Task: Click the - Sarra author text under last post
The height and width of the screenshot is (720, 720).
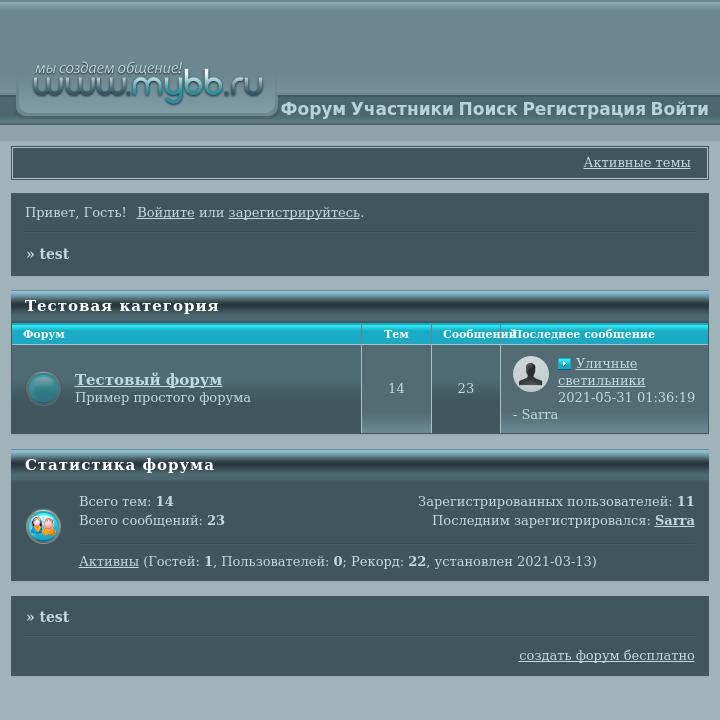Action: point(535,415)
